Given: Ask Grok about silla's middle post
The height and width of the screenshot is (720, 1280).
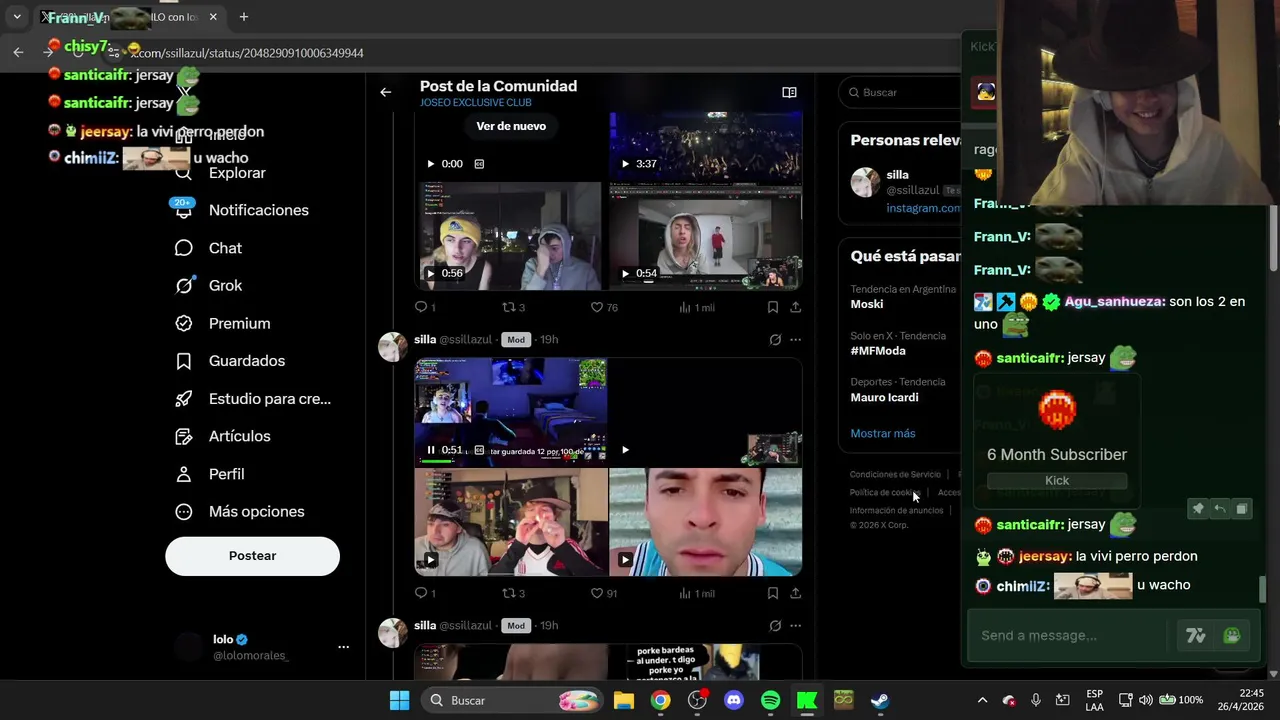Looking at the screenshot, I should (x=775, y=340).
